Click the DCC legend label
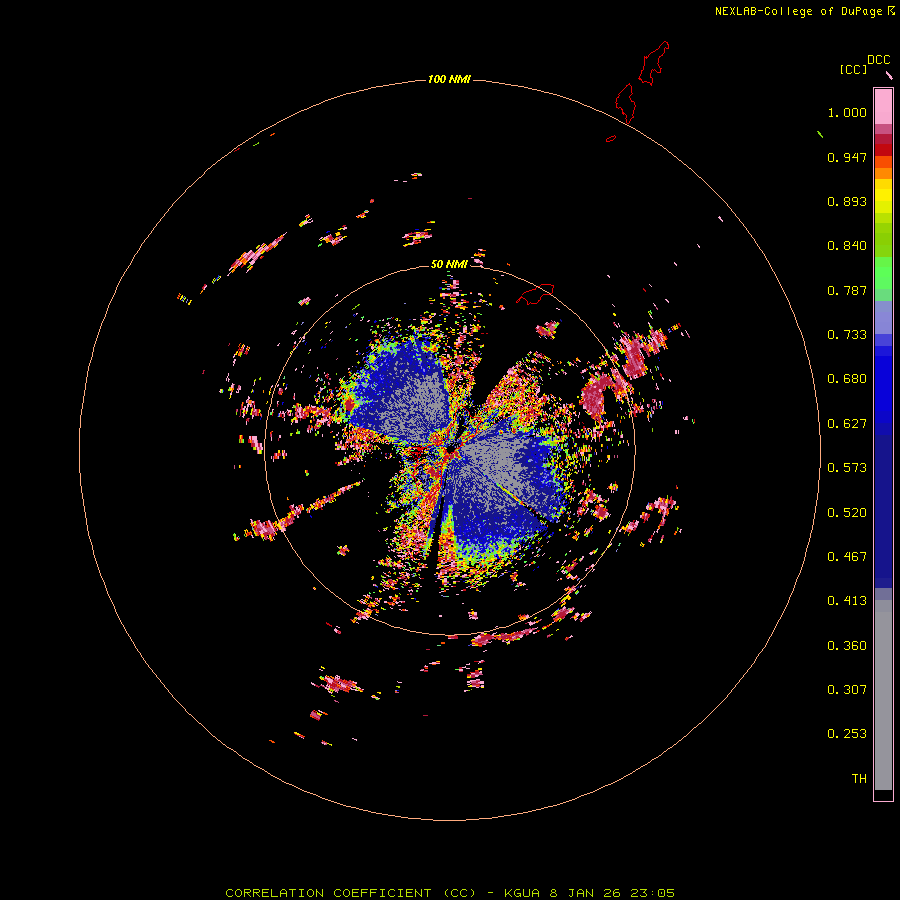This screenshot has width=900, height=900. (879, 60)
